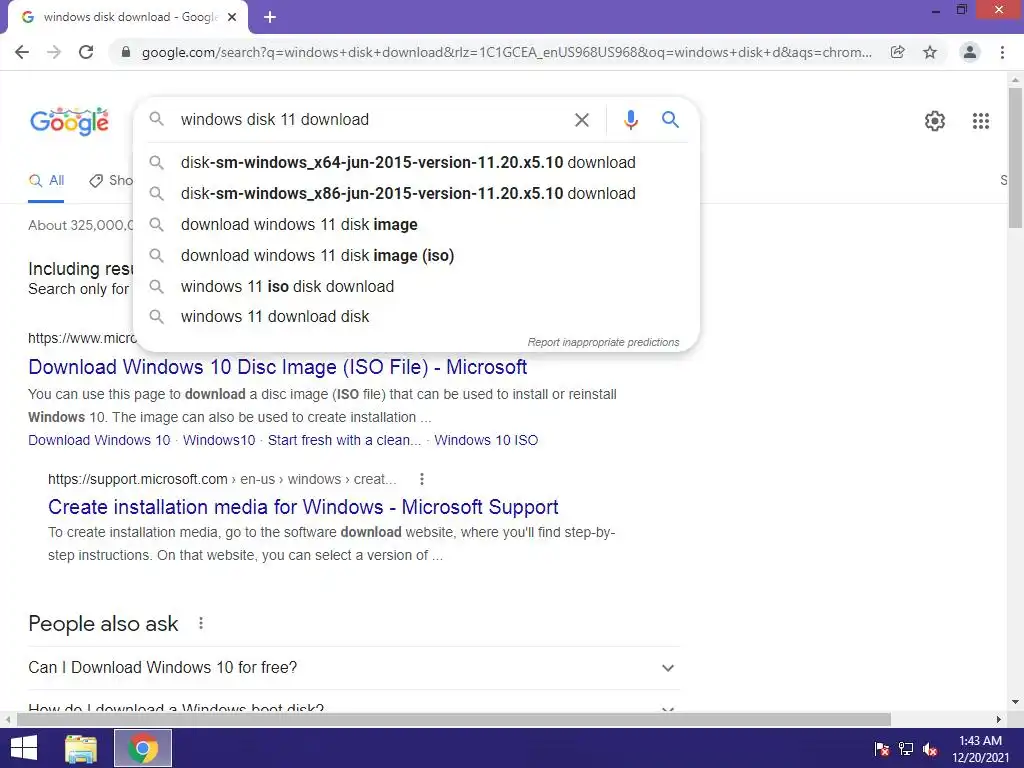Follow the 'Windows10' sitelink
The height and width of the screenshot is (768, 1024).
coord(219,440)
